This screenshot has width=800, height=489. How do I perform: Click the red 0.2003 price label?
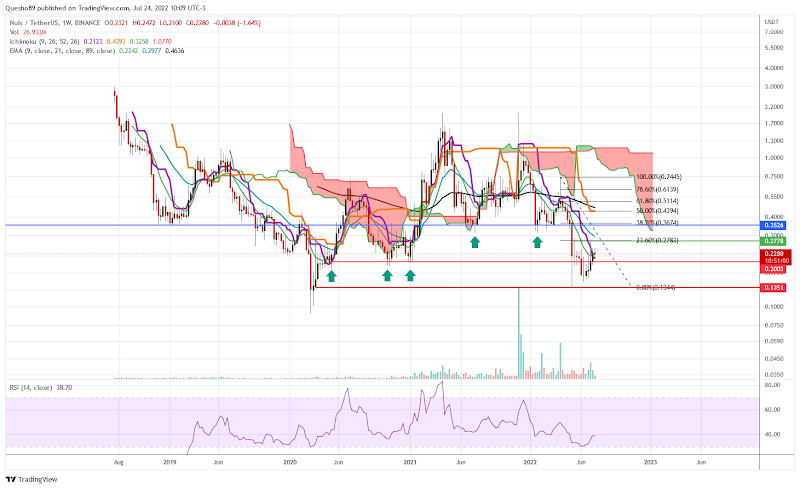pos(773,268)
